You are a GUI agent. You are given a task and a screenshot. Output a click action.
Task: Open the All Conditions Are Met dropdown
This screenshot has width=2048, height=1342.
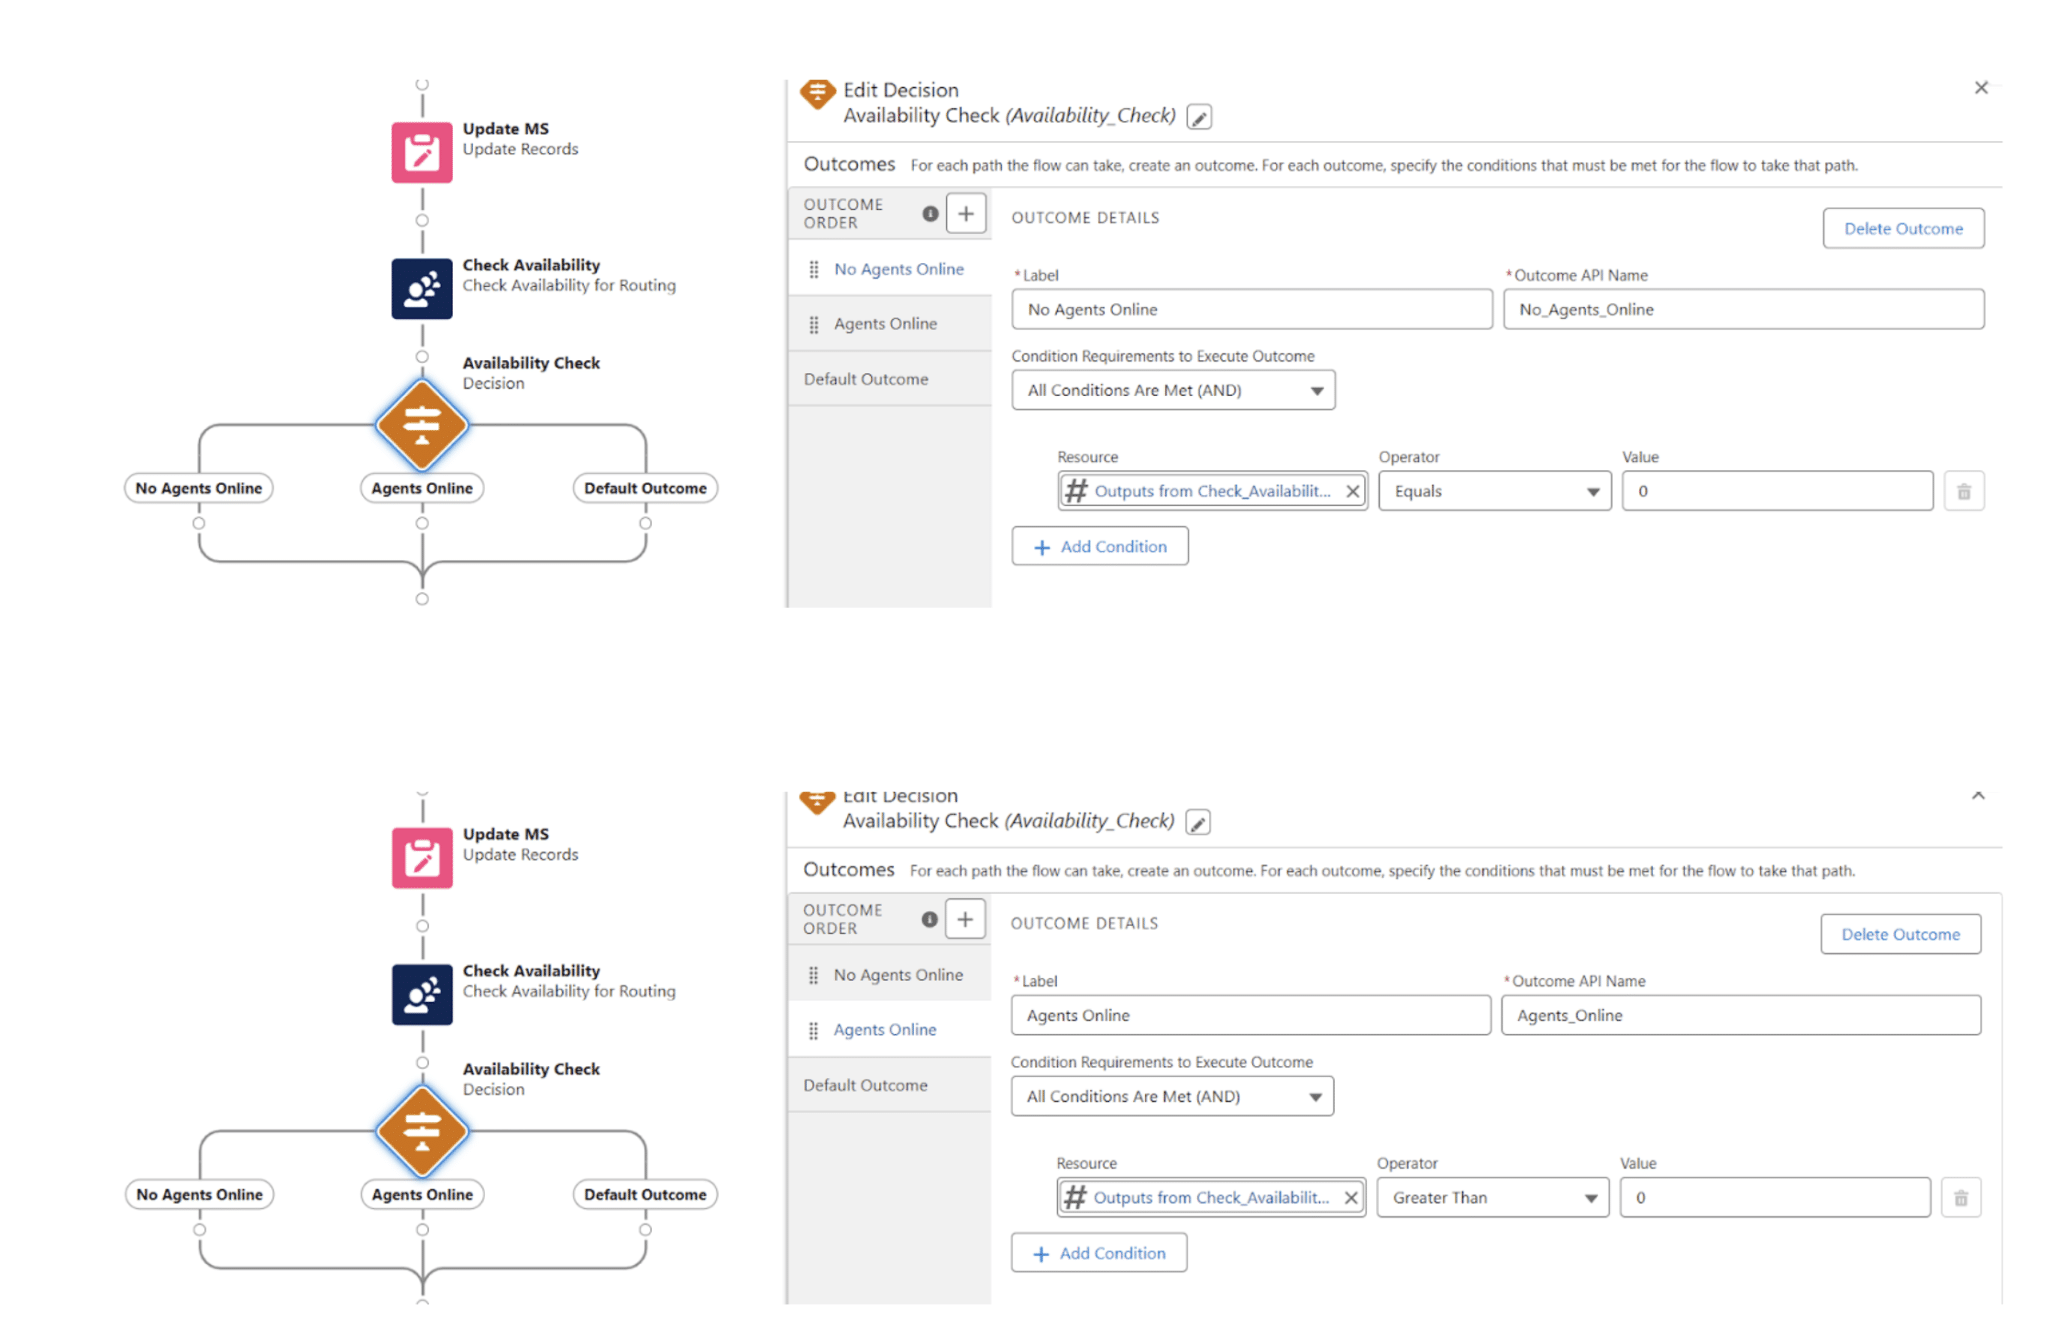1172,390
